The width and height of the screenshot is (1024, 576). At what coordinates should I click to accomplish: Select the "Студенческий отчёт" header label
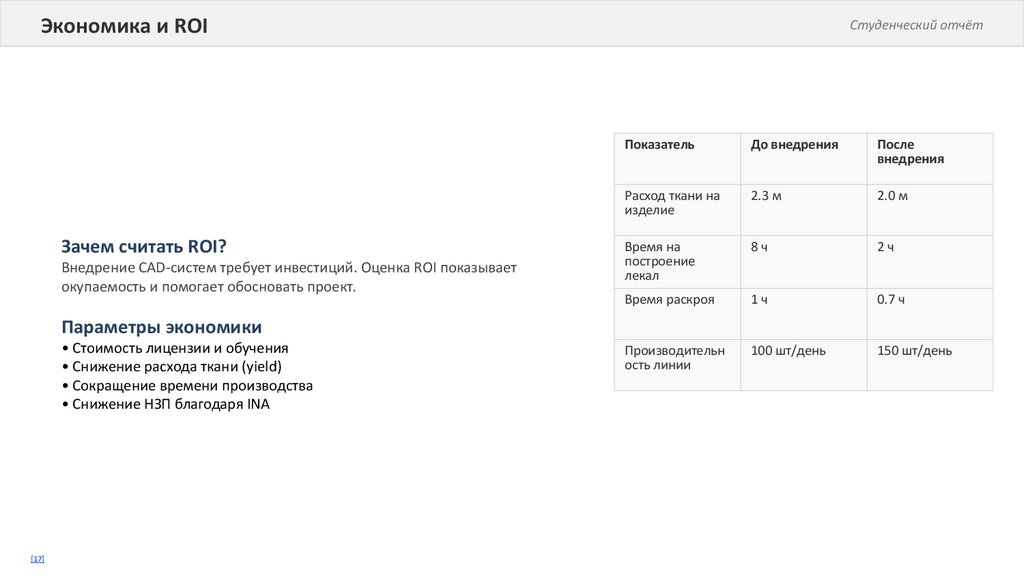916,25
